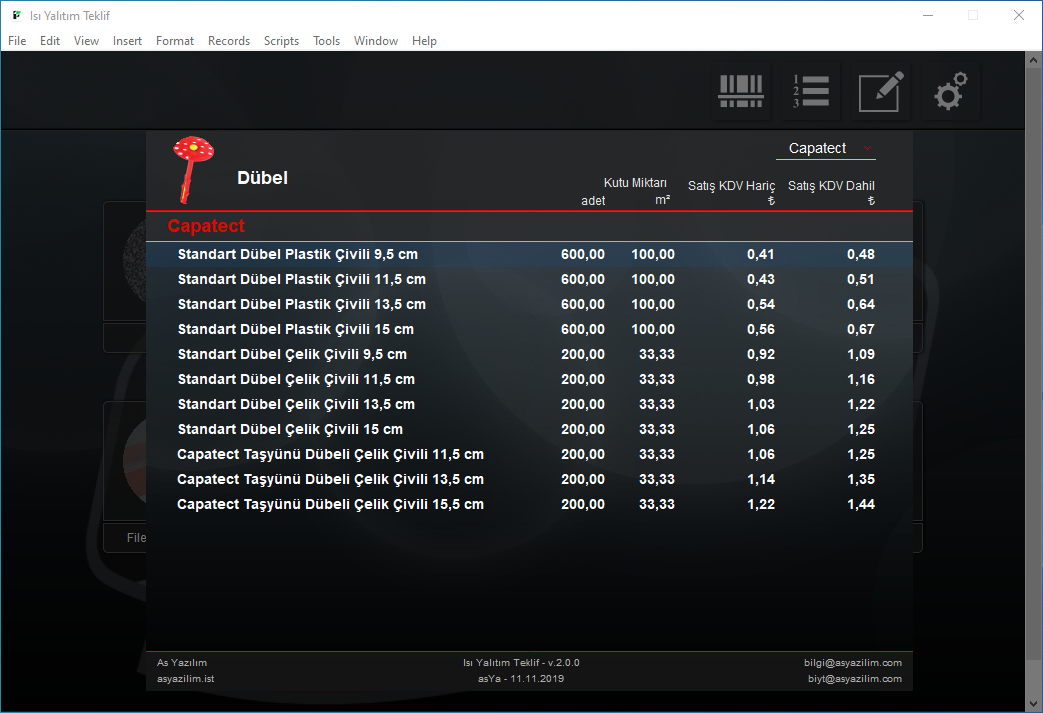Open the settings gears icon

pyautogui.click(x=951, y=91)
